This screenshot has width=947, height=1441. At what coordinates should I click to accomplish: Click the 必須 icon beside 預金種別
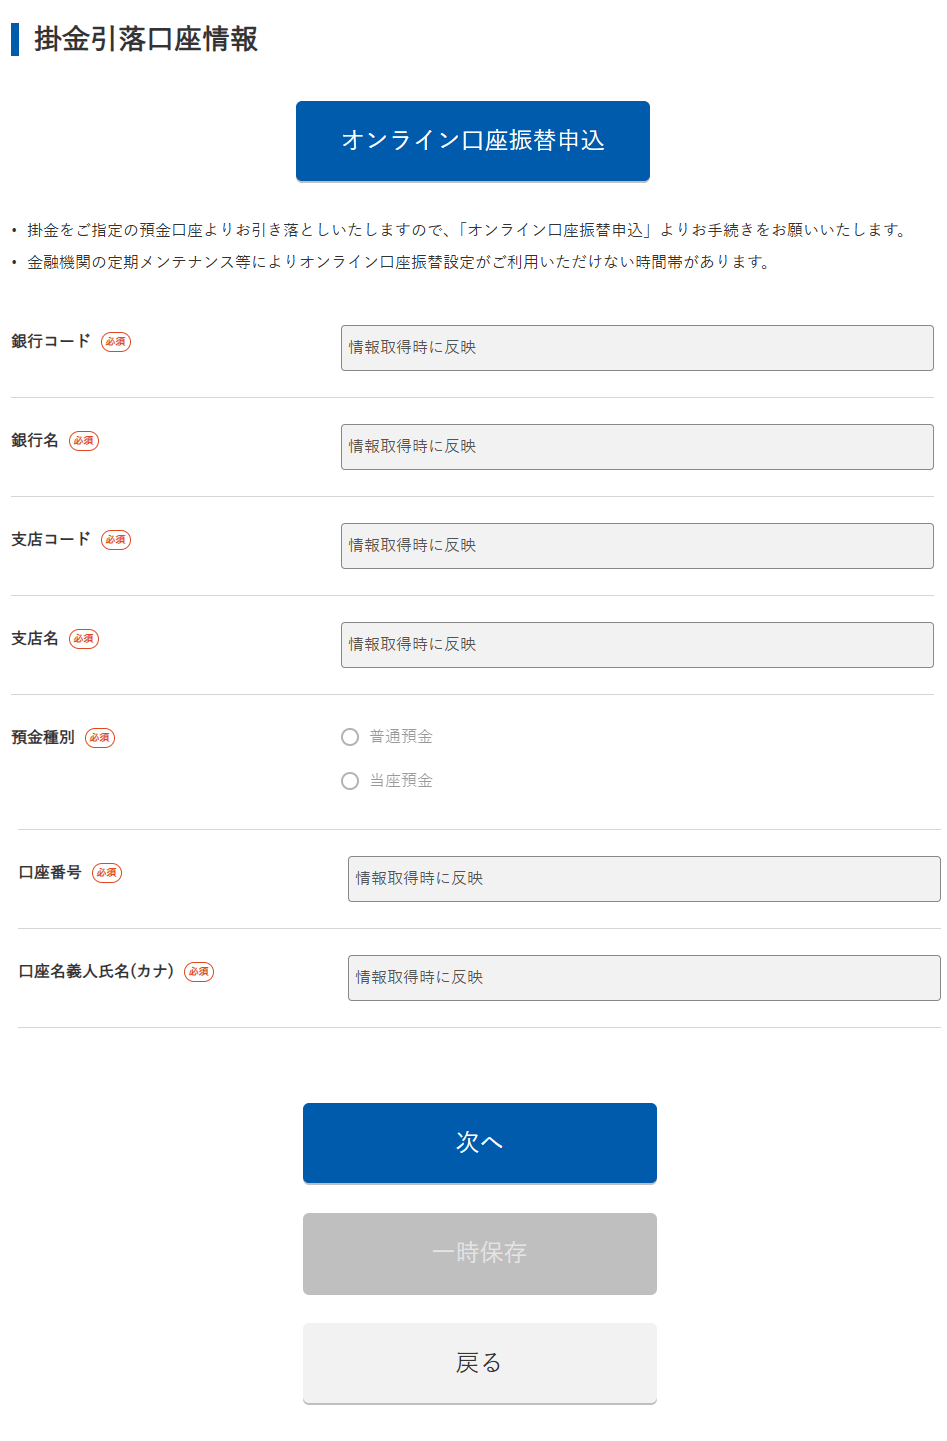(x=100, y=738)
